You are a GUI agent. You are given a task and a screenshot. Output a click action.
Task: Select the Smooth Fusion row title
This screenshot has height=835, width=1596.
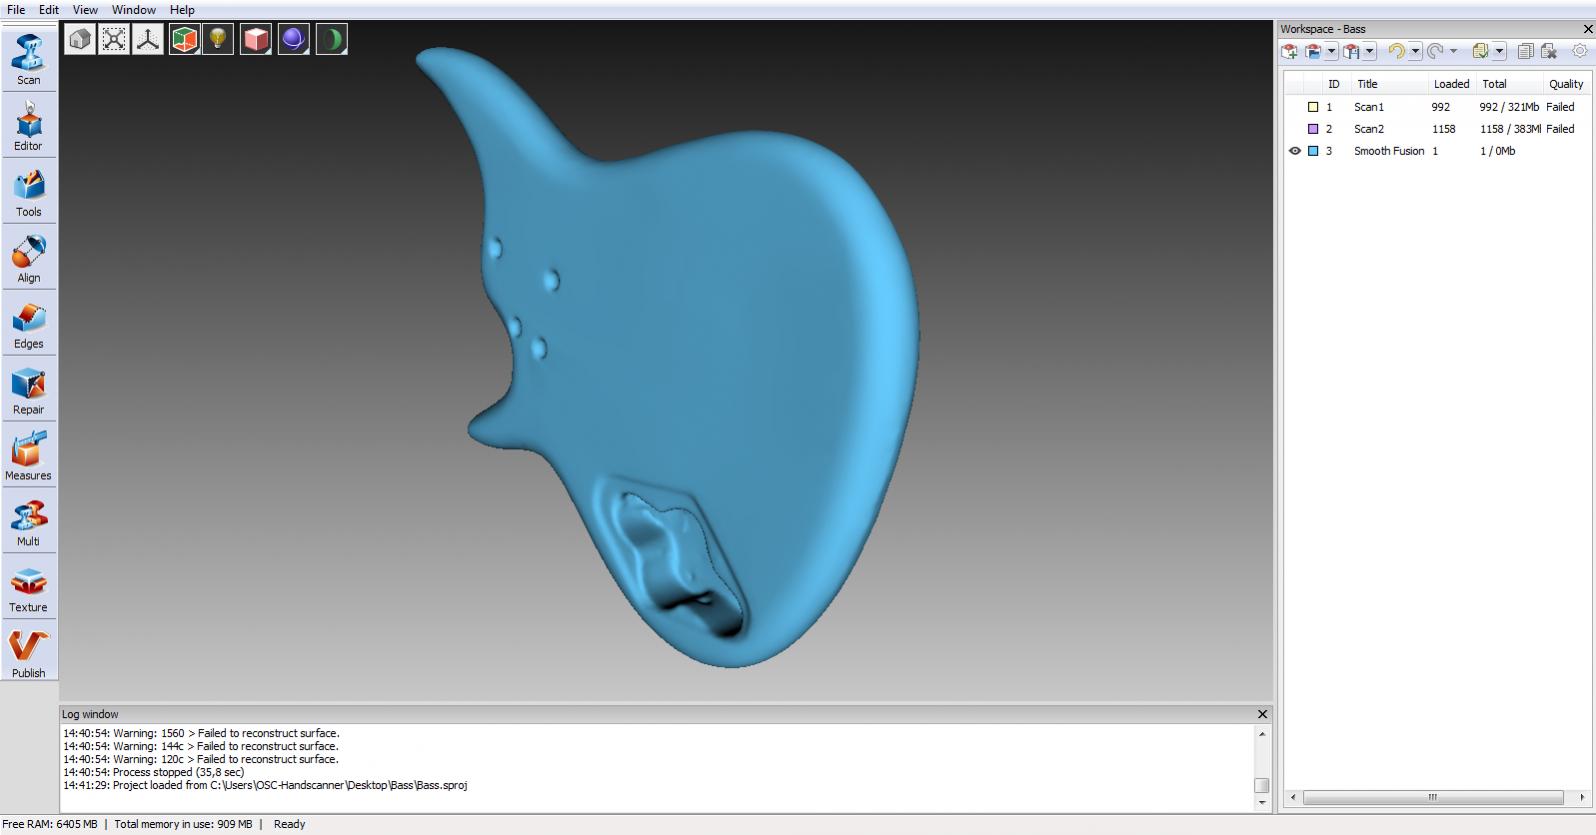1389,151
